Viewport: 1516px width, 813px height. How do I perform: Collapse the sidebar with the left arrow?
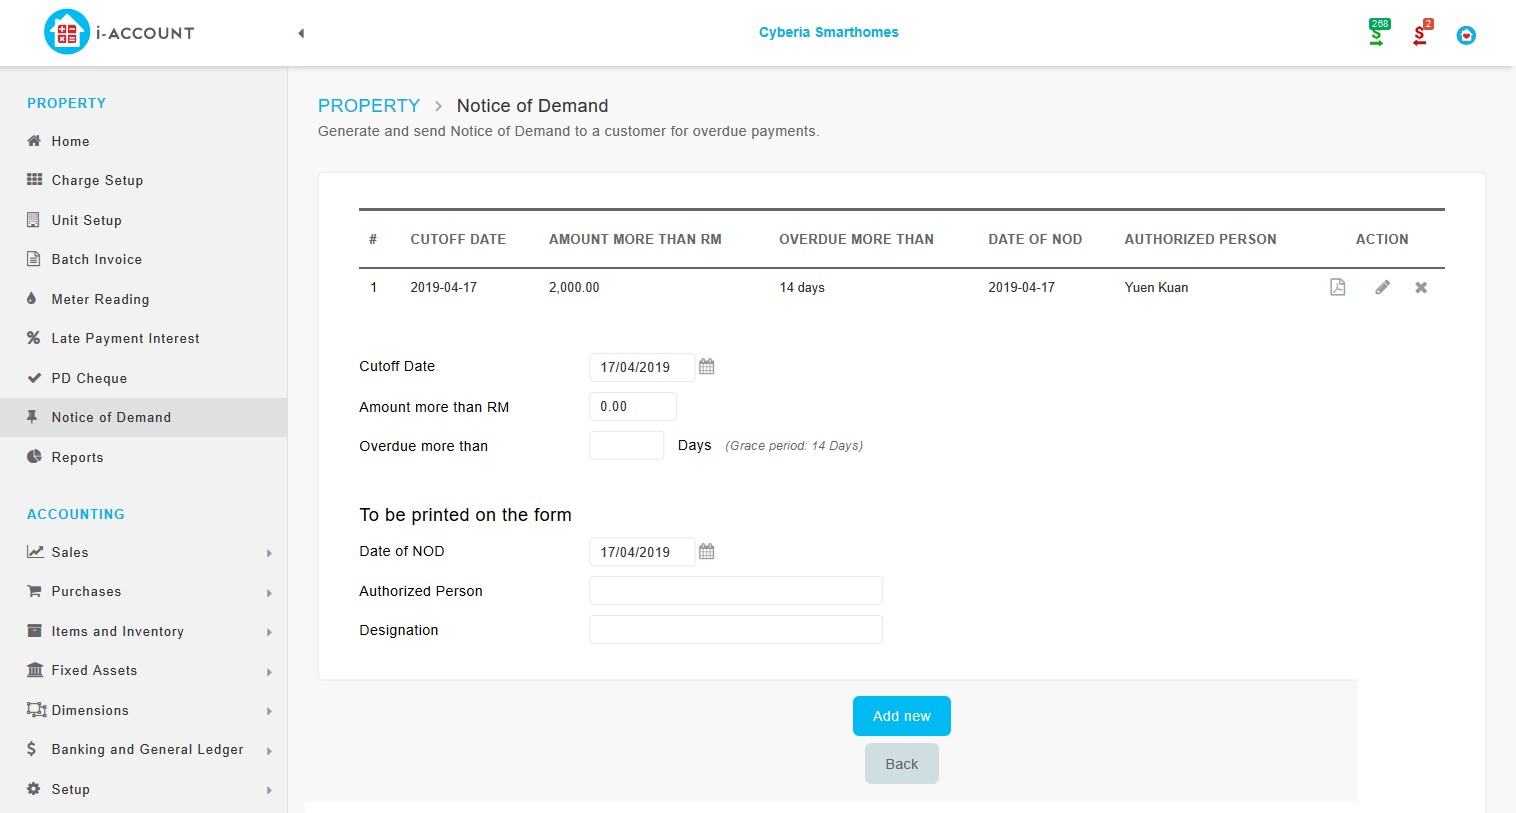(301, 33)
